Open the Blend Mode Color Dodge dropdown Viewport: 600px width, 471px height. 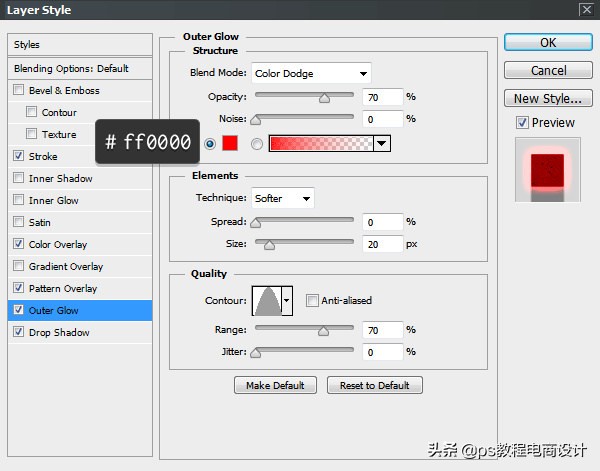tap(311, 73)
